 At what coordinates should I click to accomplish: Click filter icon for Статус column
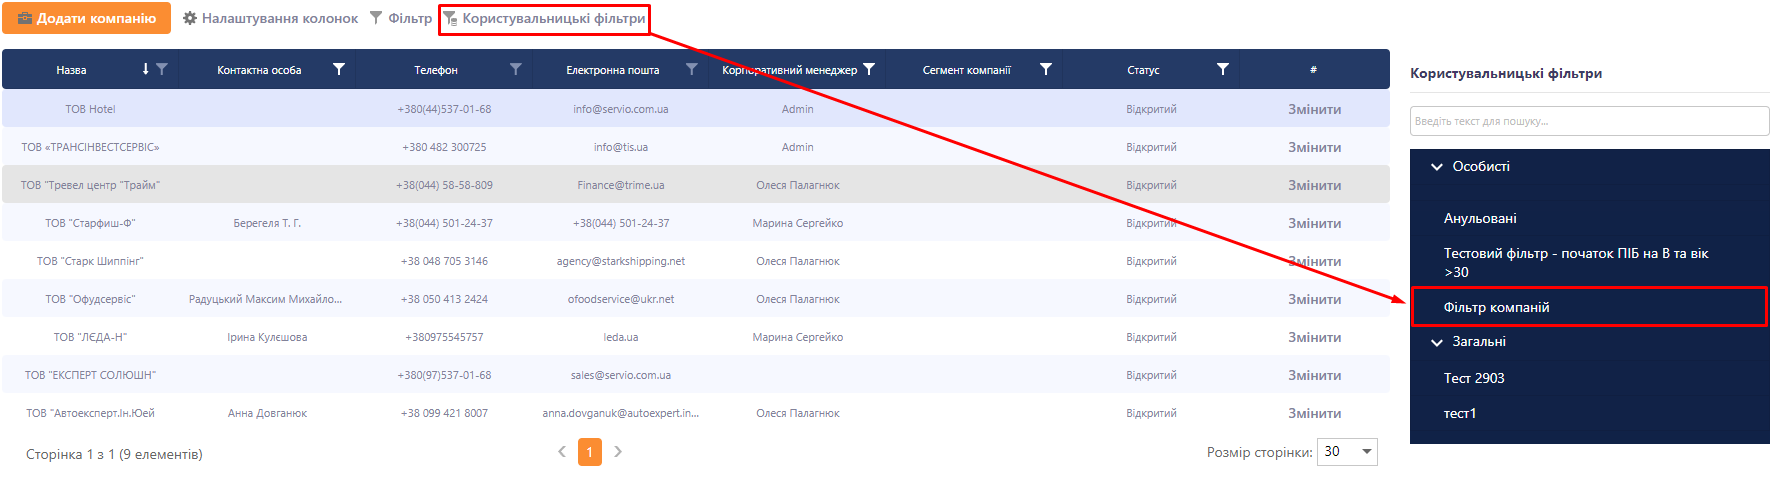coord(1222,69)
